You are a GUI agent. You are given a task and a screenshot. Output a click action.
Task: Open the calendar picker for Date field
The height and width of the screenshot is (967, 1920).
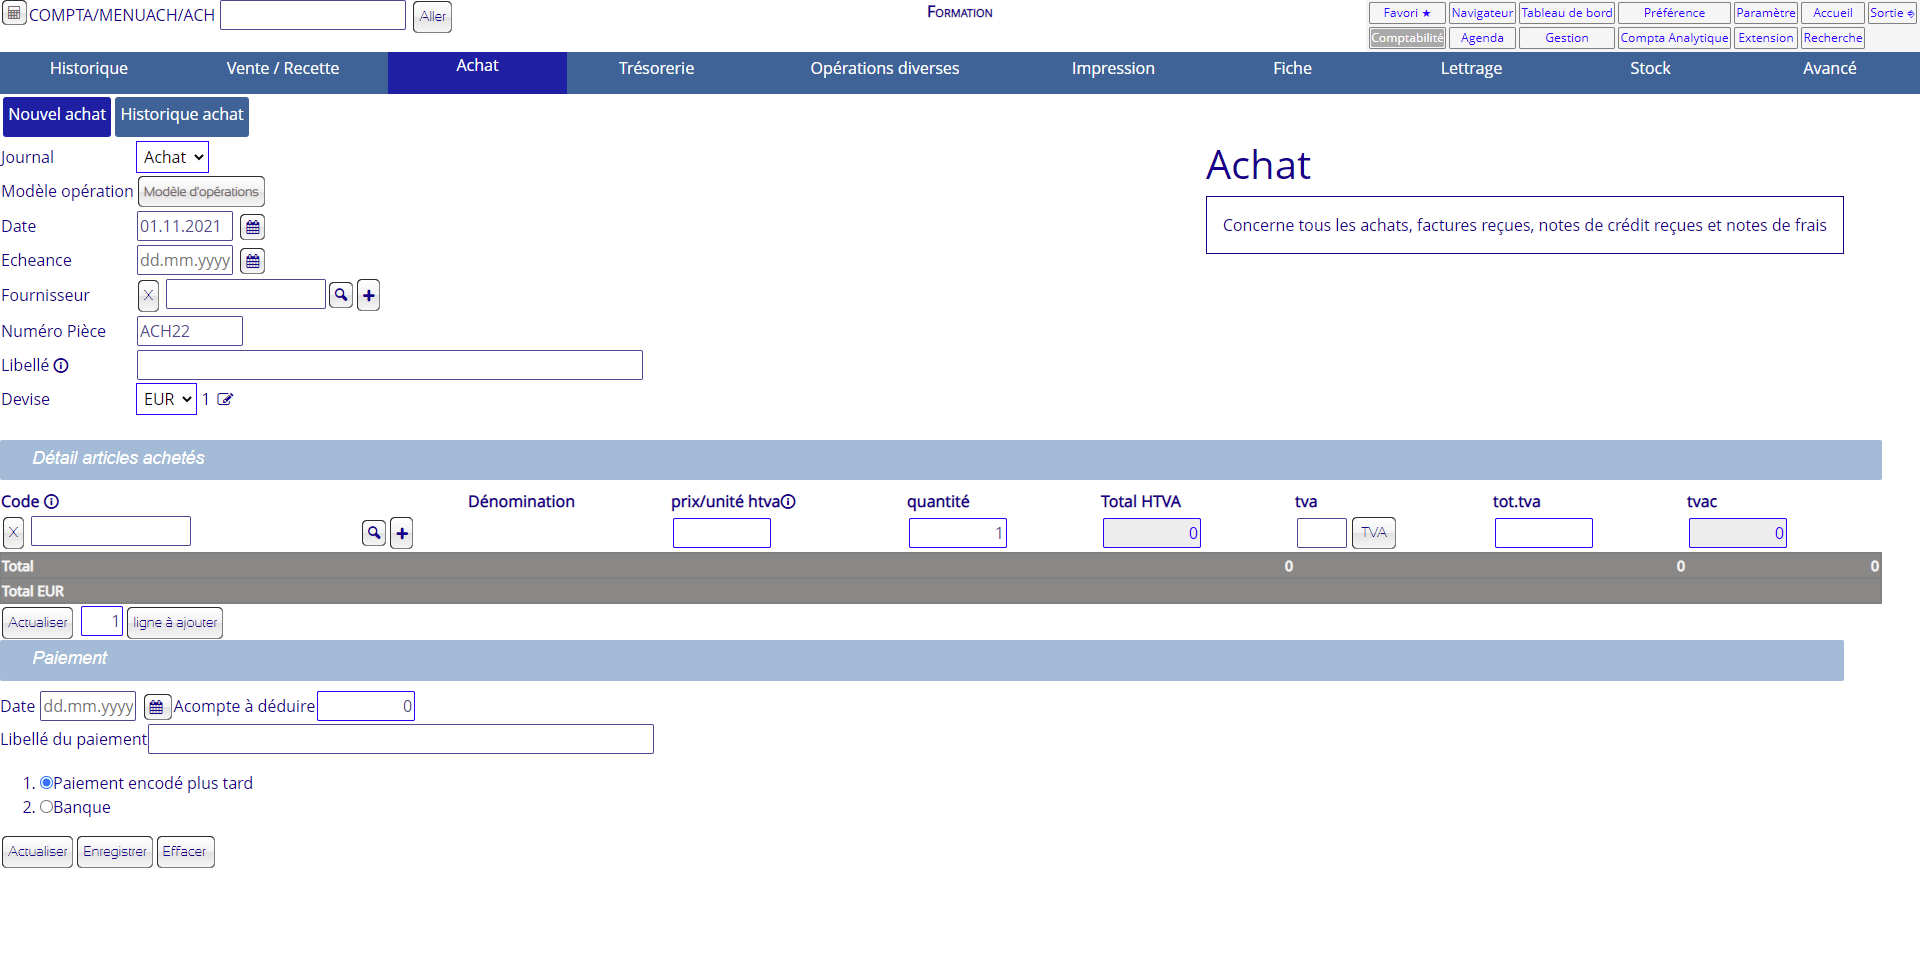(253, 227)
